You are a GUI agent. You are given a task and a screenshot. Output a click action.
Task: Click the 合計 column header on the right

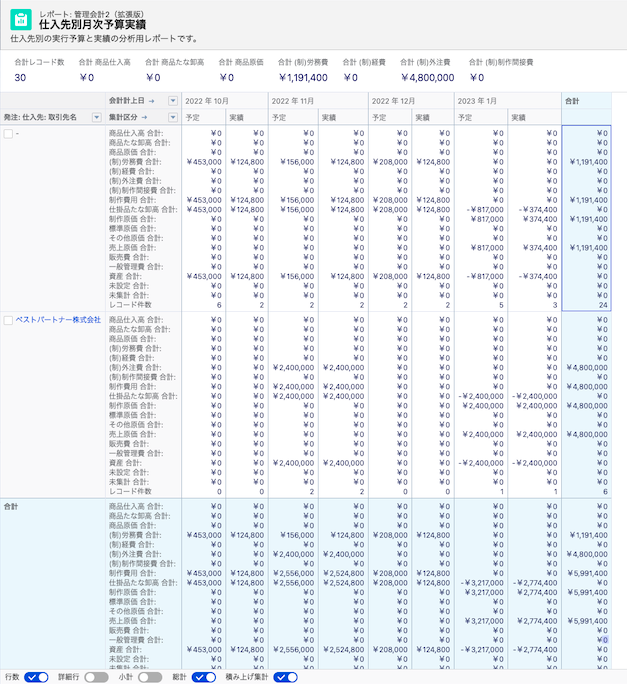click(x=572, y=101)
